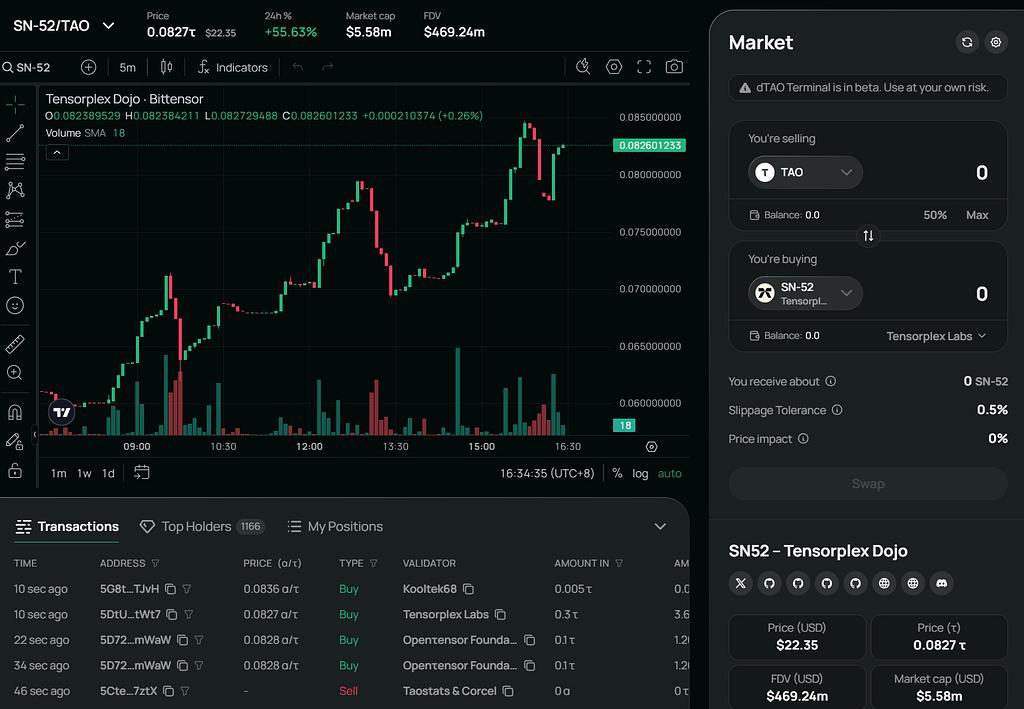Open chart settings hexagon icon
Viewport: 1024px width, 709px height.
614,67
